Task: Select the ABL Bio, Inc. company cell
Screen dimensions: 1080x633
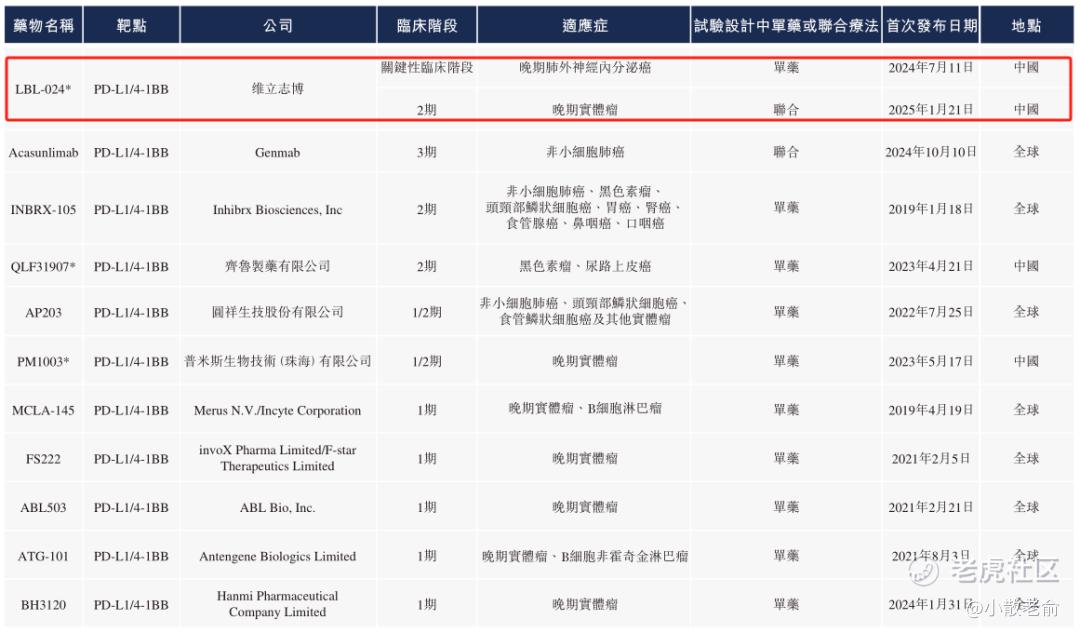Action: (x=278, y=508)
